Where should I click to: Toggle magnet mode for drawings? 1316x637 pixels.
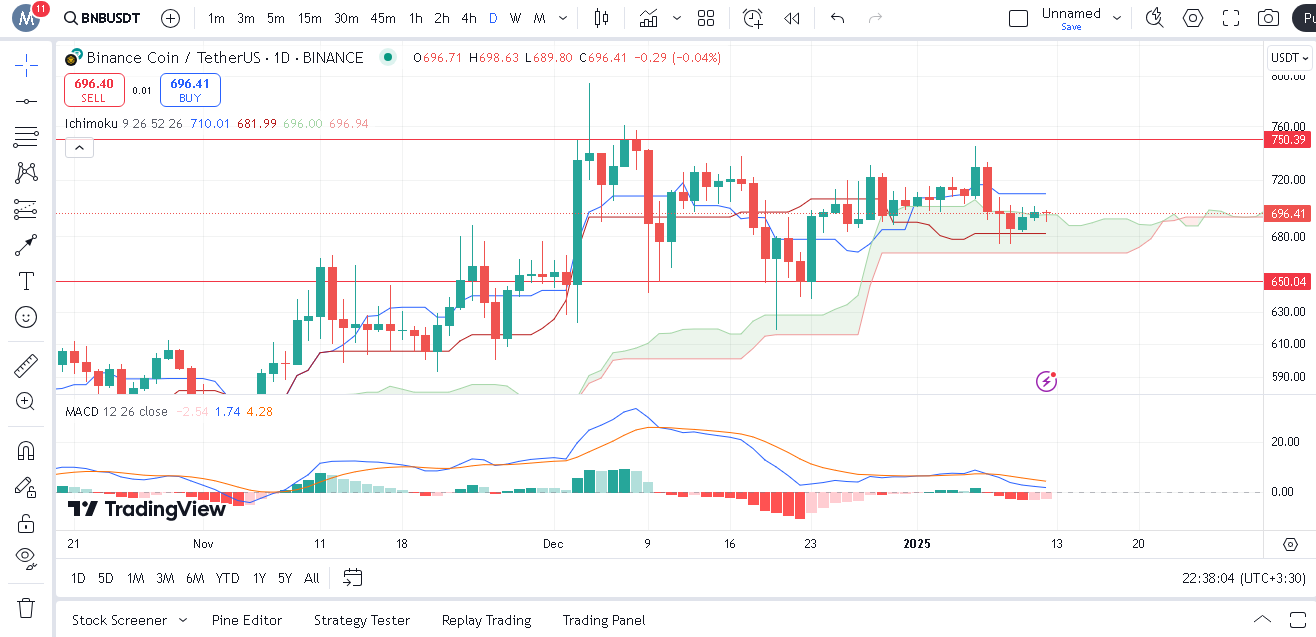point(26,451)
